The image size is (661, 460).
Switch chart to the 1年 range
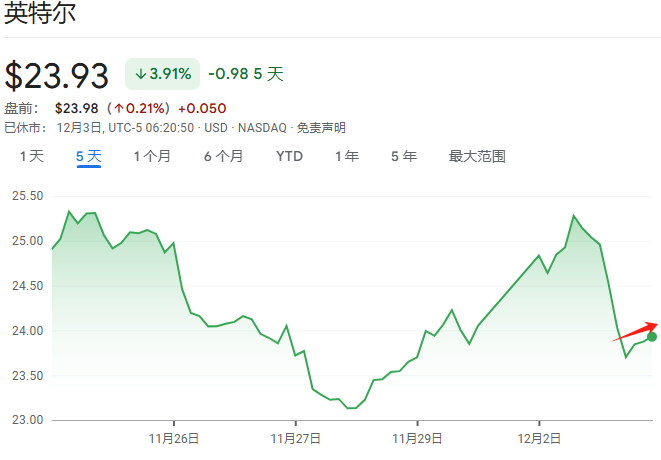click(347, 156)
